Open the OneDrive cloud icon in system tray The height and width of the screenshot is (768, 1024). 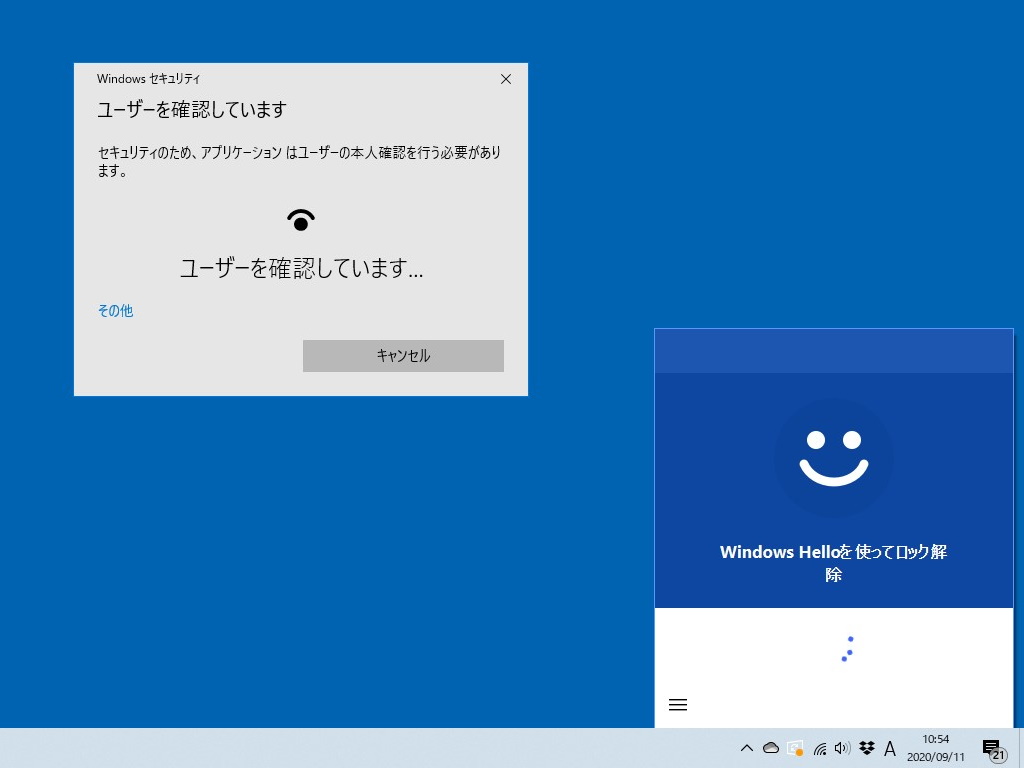point(771,748)
